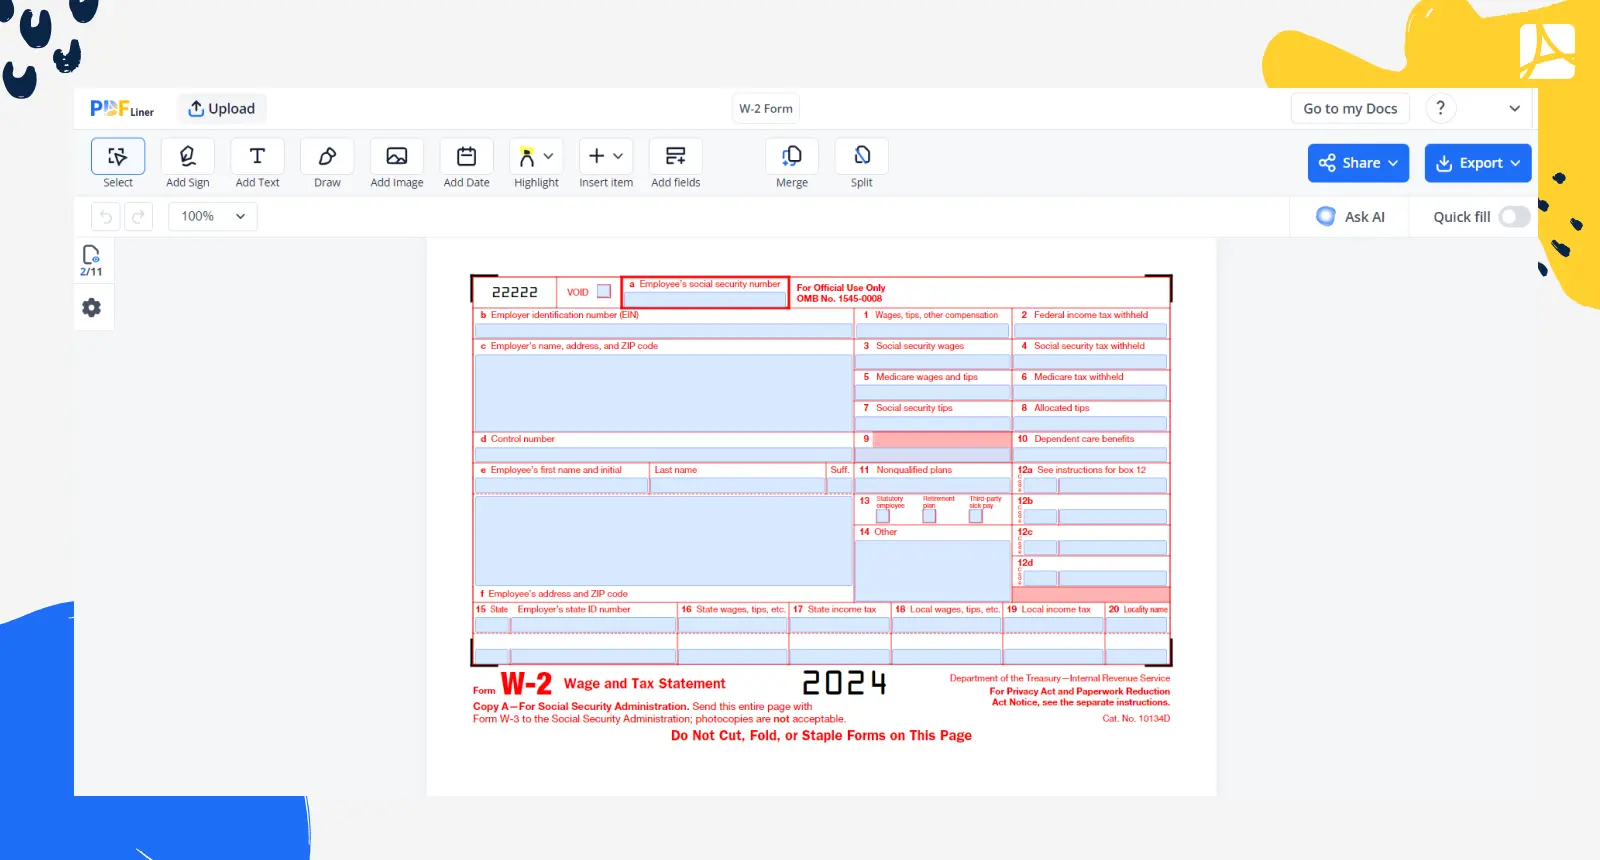The image size is (1600, 860).
Task: Click the Employee's social security number field
Action: point(705,299)
